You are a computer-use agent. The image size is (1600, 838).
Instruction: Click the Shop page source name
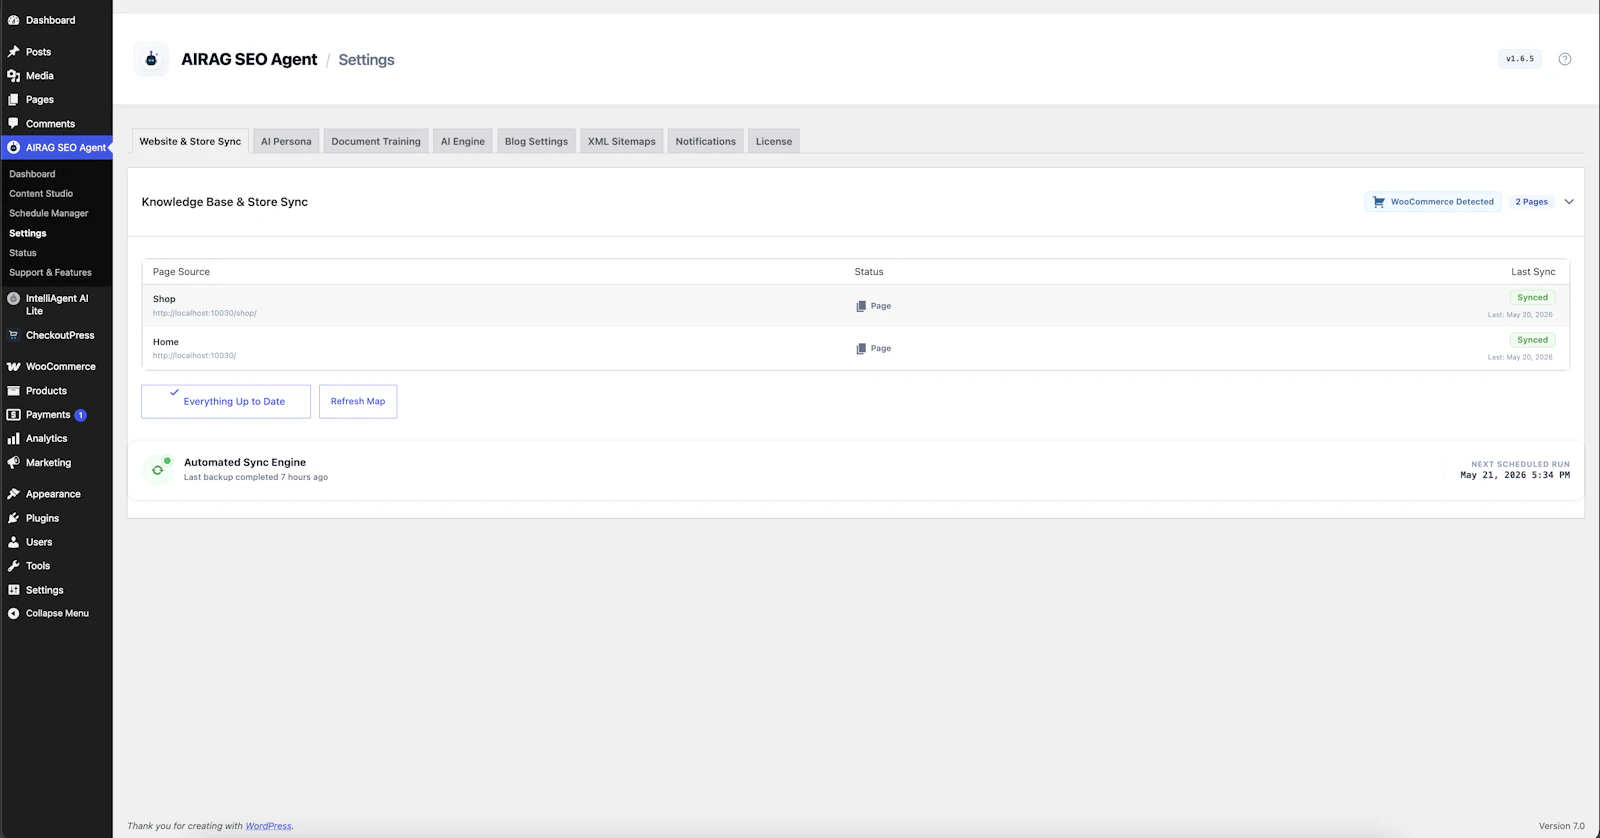[x=164, y=299]
